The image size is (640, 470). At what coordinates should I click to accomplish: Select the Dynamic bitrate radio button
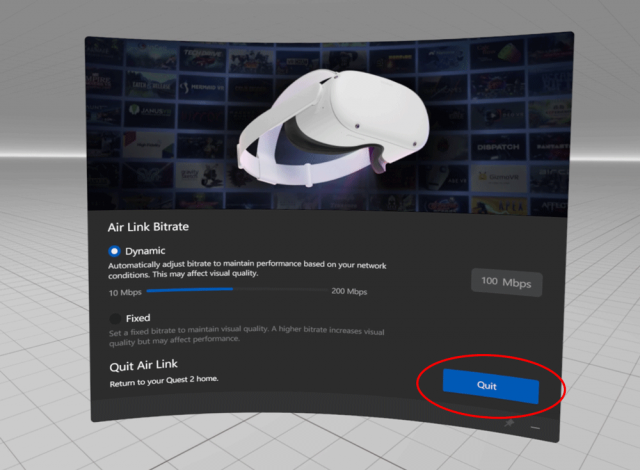[x=114, y=251]
